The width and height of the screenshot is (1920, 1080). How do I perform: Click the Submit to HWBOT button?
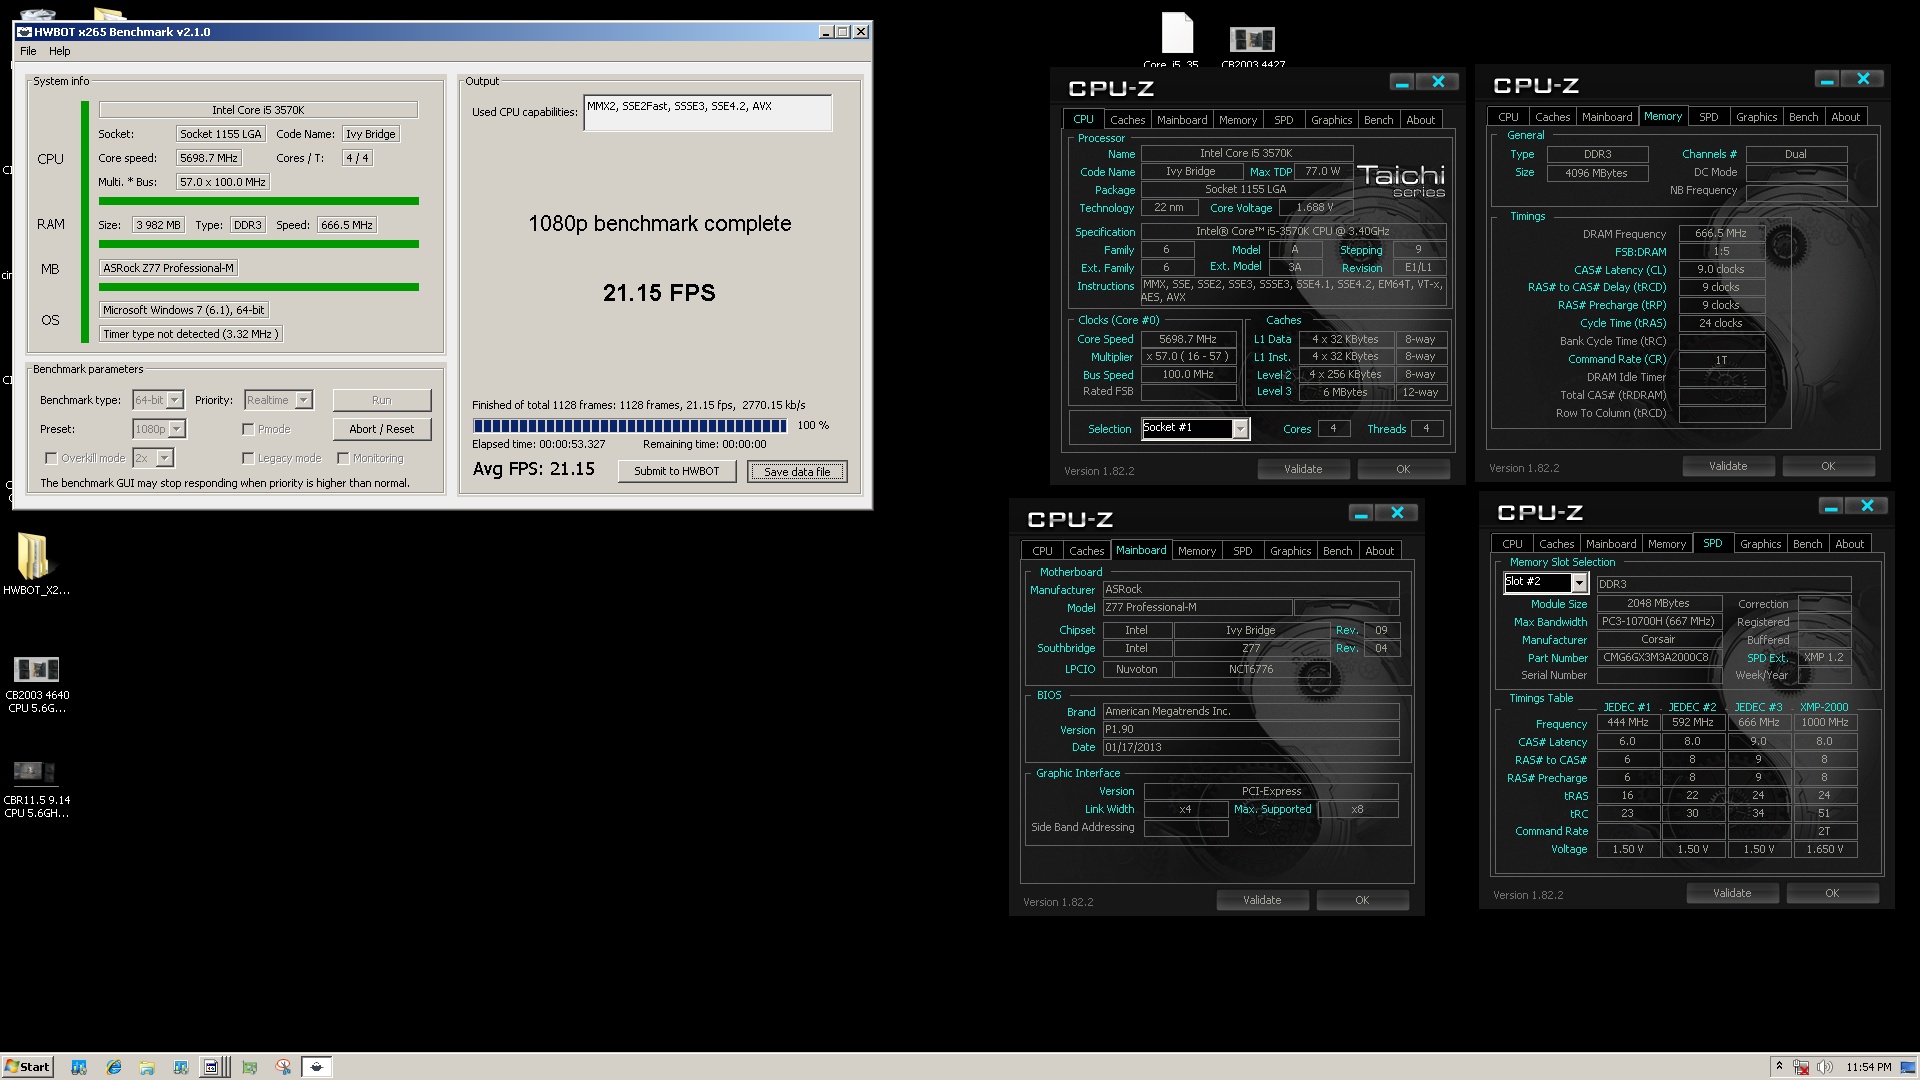click(676, 471)
